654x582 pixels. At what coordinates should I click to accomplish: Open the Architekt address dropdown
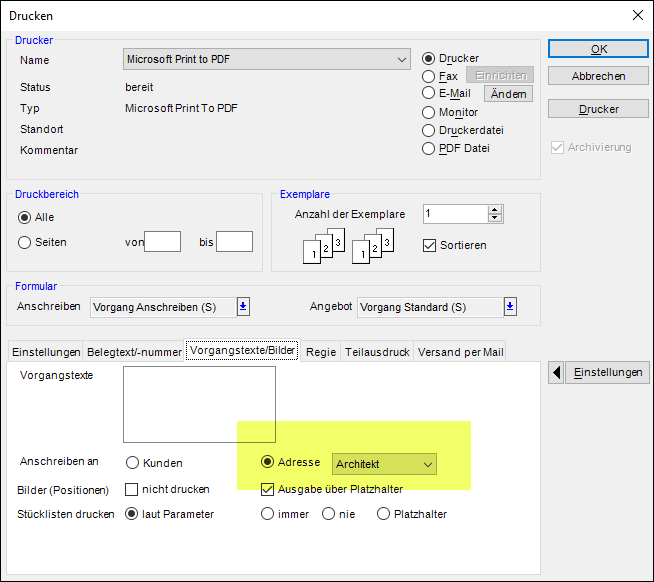(x=384, y=464)
